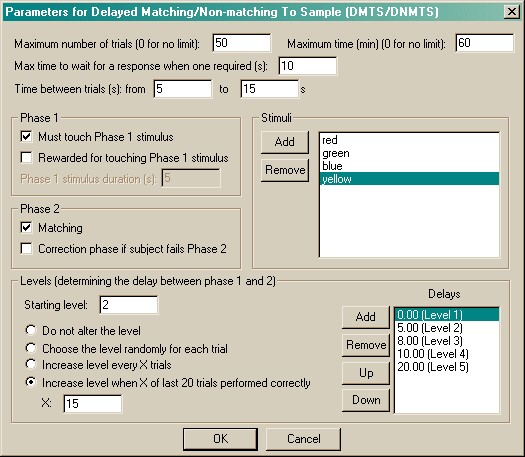525x457 pixels.
Task: Enable Correction phase if subject fails
Action: [x=26, y=249]
